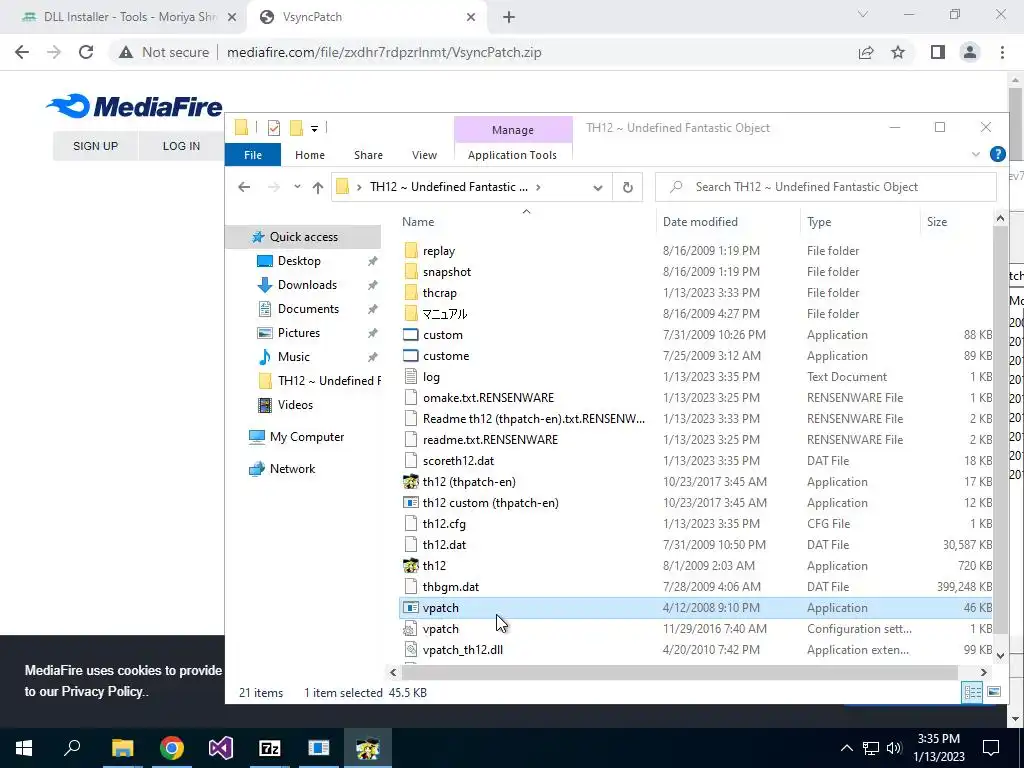
Task: Switch to the View ribbon tab
Action: 424,155
